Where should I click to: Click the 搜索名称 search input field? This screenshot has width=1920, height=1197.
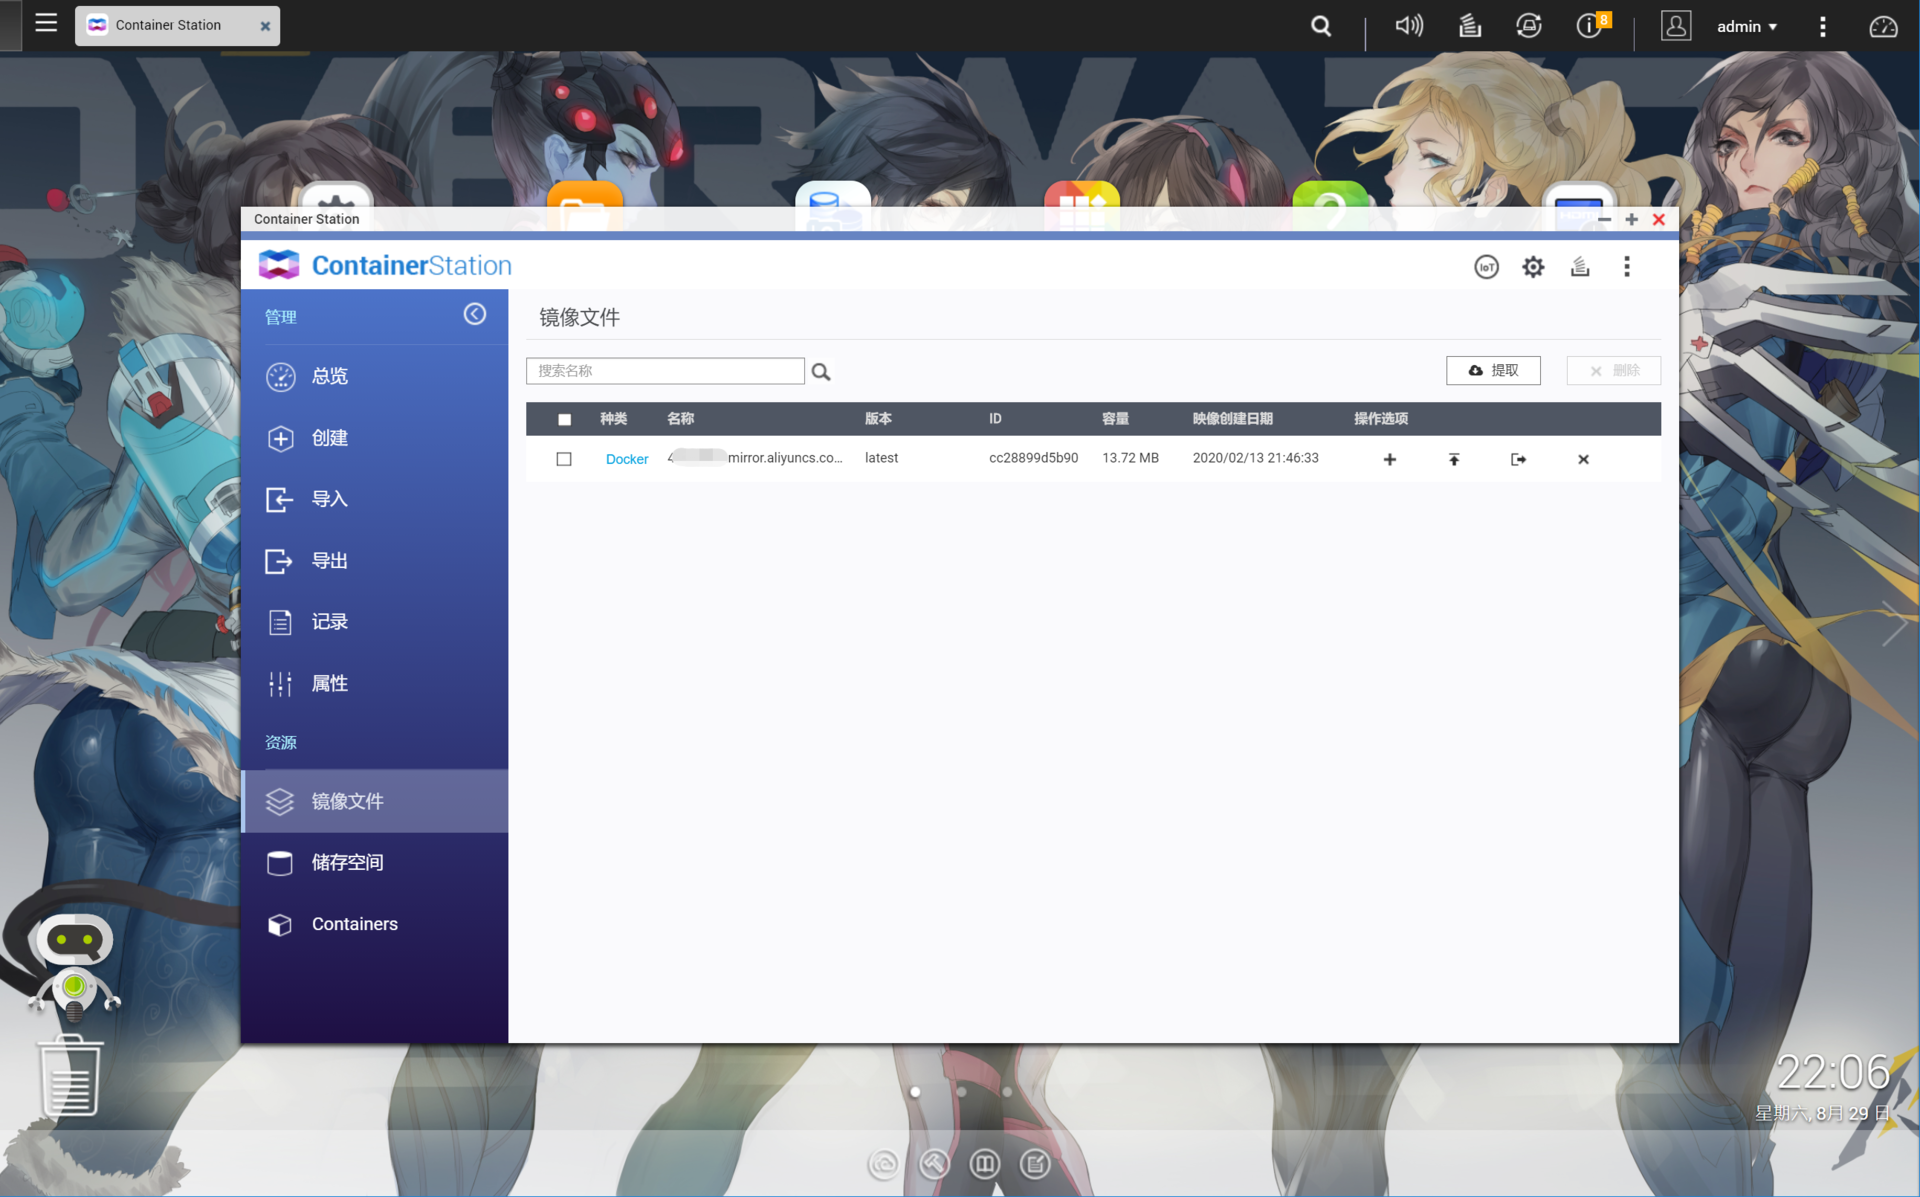click(665, 371)
